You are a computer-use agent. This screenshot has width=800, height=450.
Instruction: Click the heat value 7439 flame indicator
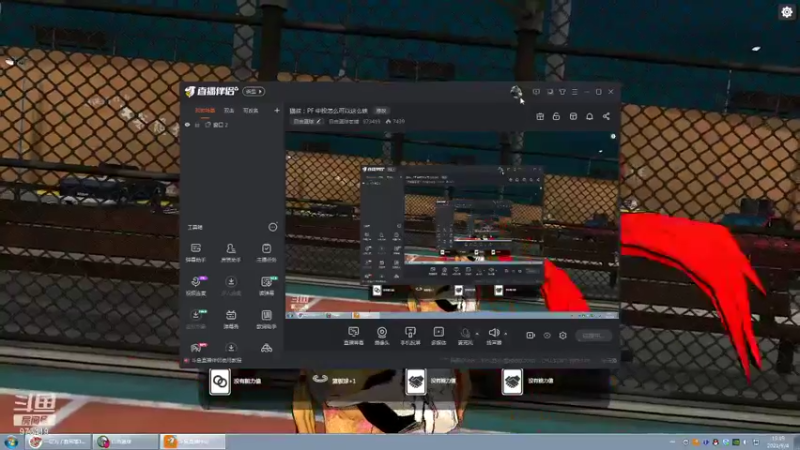[395, 121]
